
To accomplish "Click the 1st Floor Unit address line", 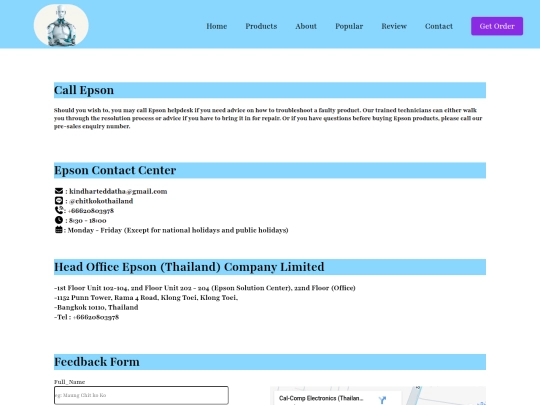I will point(205,288).
